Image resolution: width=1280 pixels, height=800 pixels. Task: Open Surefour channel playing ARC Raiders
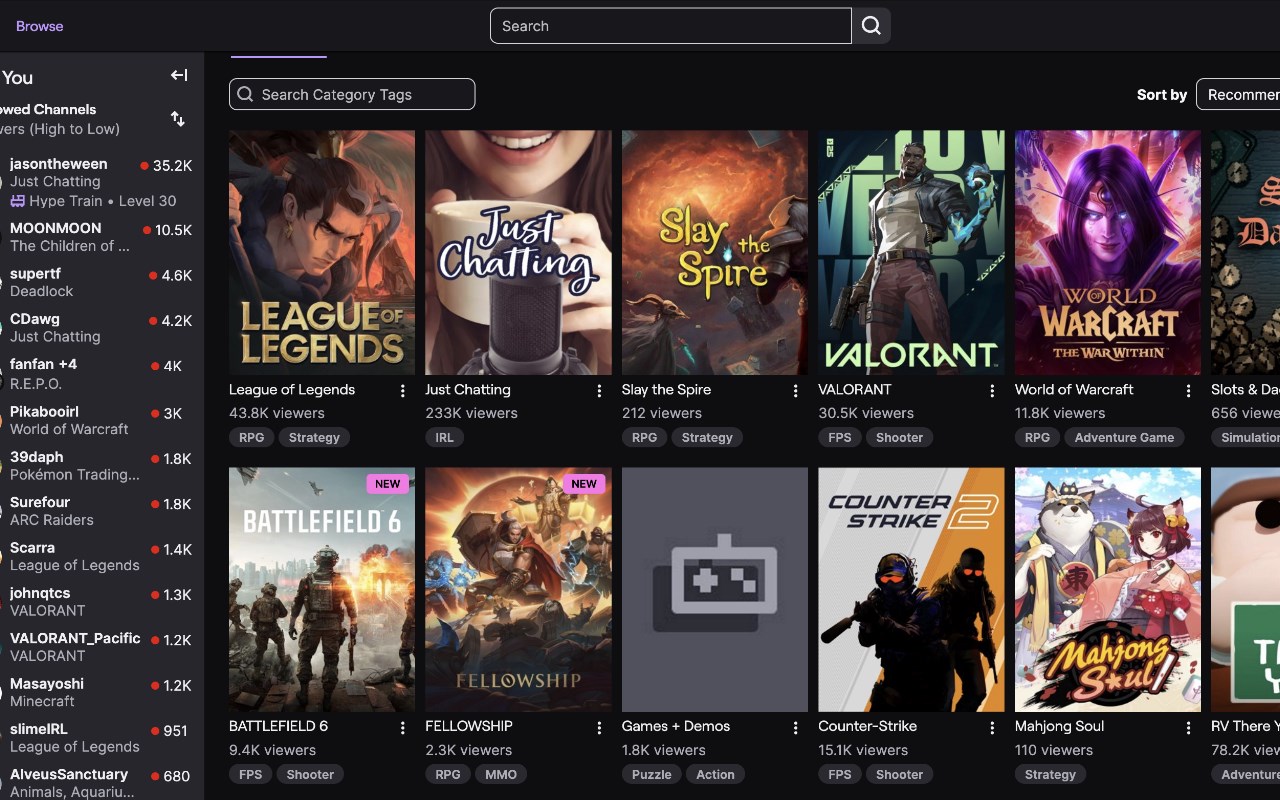100,511
